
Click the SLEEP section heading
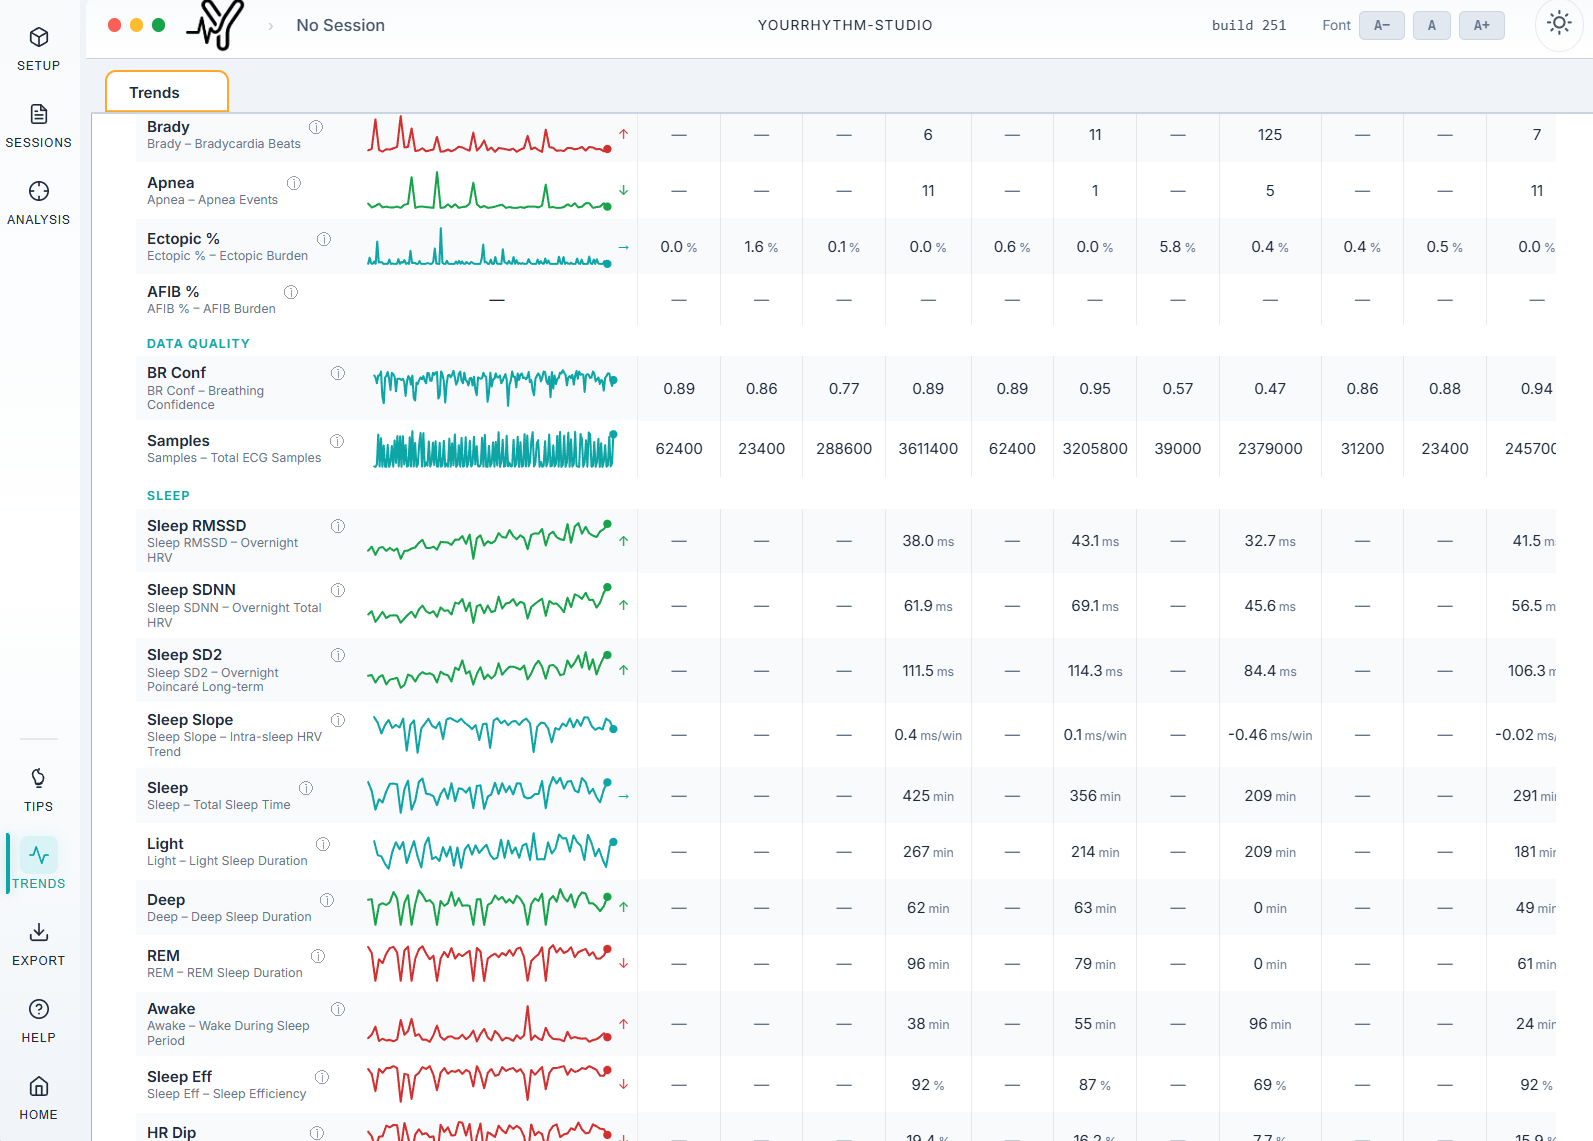click(168, 495)
